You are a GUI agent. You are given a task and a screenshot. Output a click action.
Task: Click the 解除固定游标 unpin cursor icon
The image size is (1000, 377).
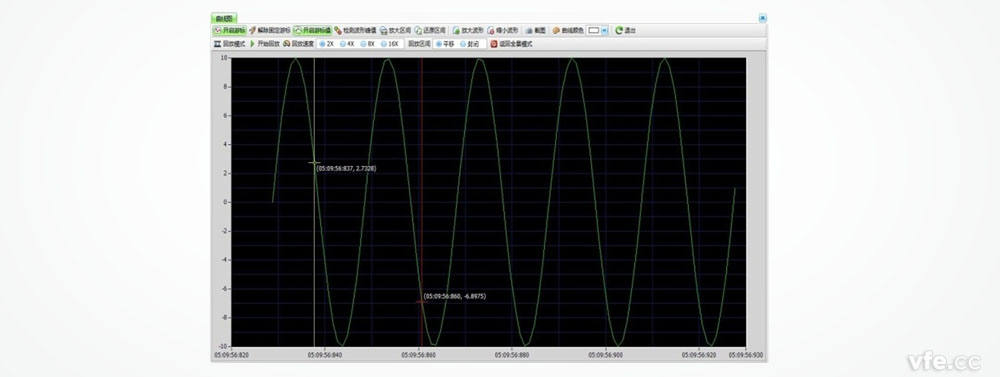[x=253, y=30]
